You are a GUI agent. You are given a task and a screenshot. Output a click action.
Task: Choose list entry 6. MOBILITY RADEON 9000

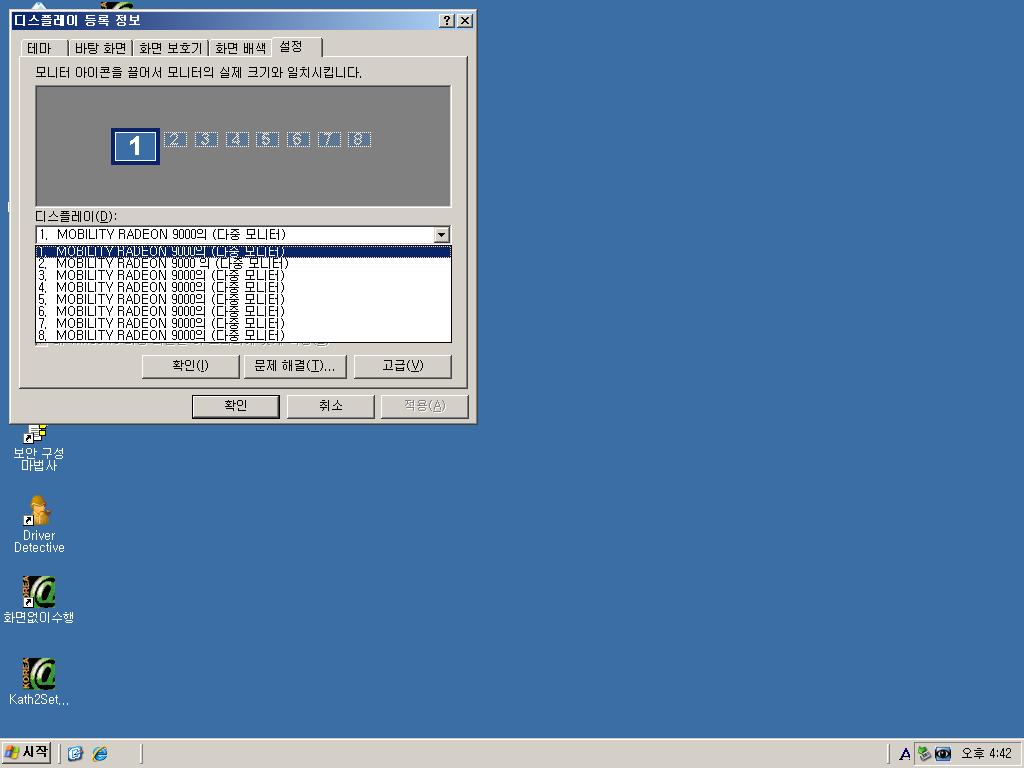pos(243,311)
